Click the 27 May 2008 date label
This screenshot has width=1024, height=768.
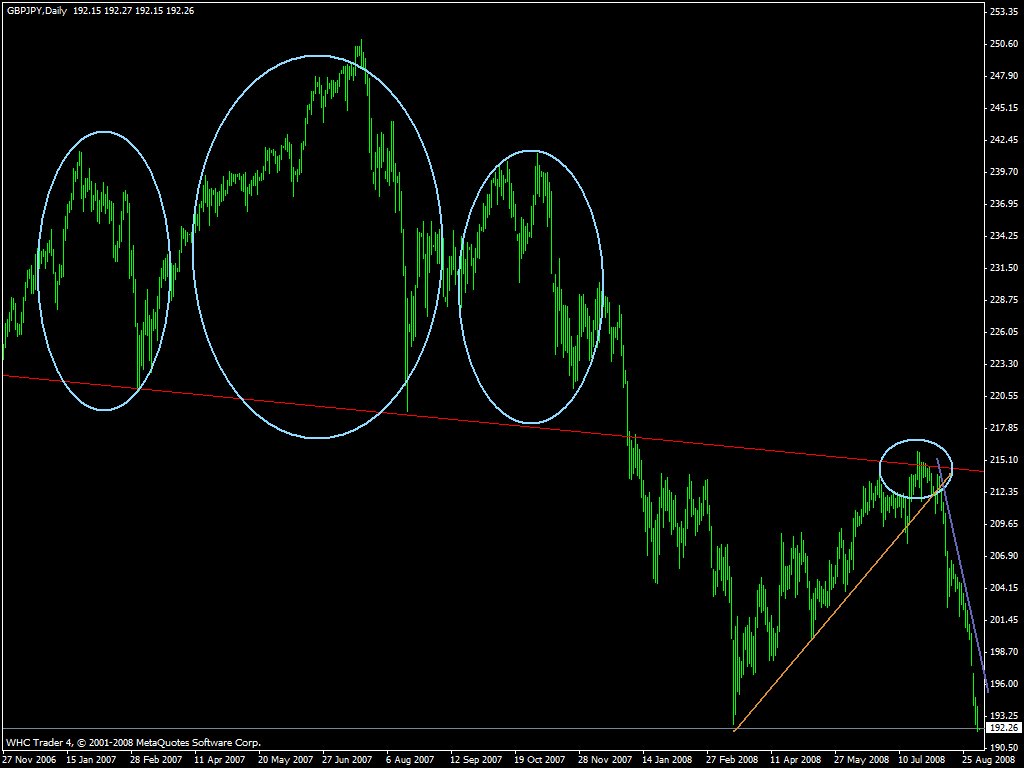pyautogui.click(x=861, y=760)
